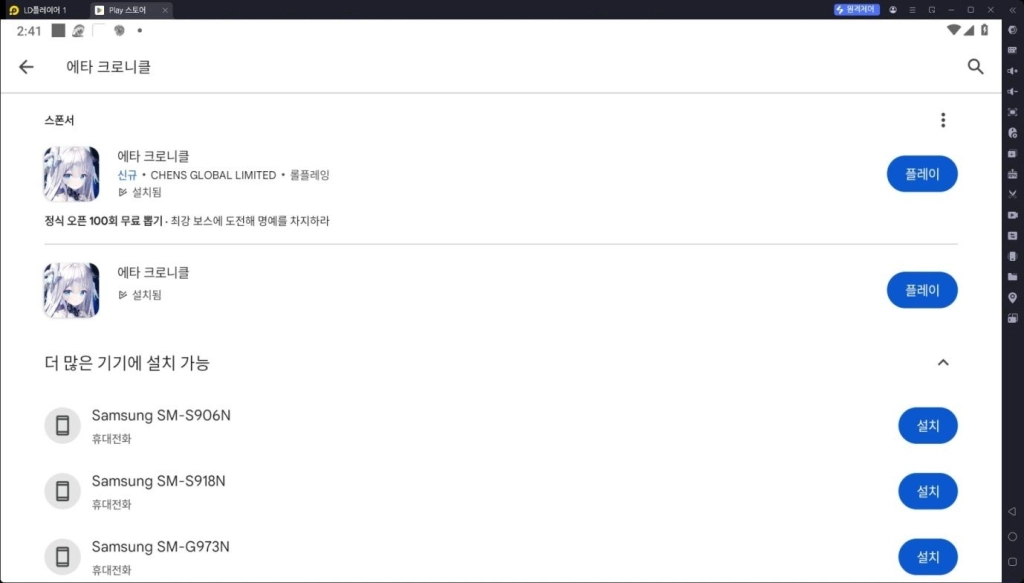Image resolution: width=1024 pixels, height=583 pixels.
Task: Open the shared folder icon in sidebar
Action: coord(1012,277)
